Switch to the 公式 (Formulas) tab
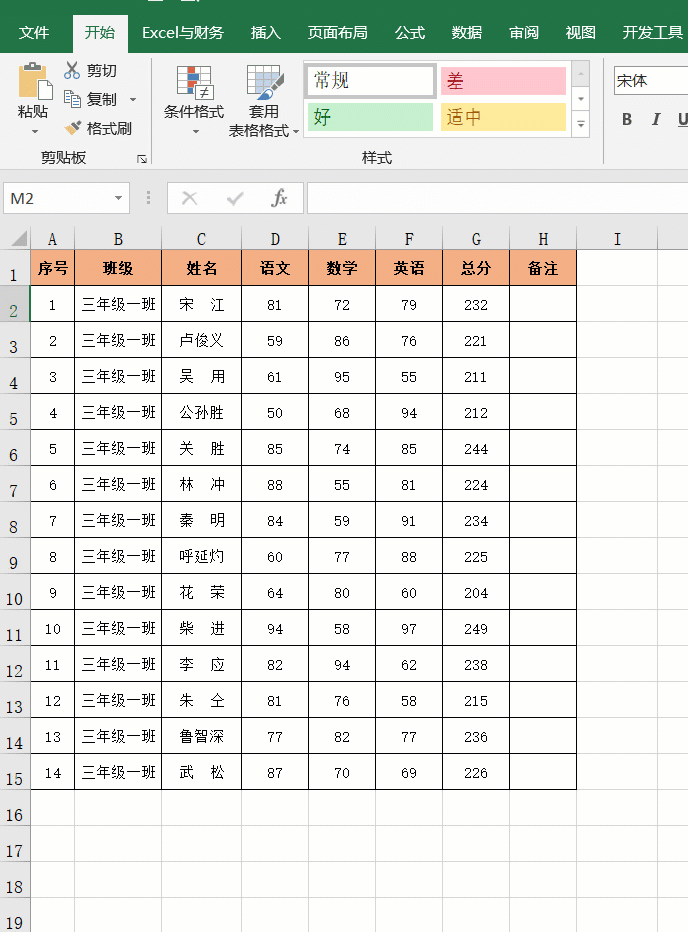This screenshot has height=932, width=688. [410, 33]
